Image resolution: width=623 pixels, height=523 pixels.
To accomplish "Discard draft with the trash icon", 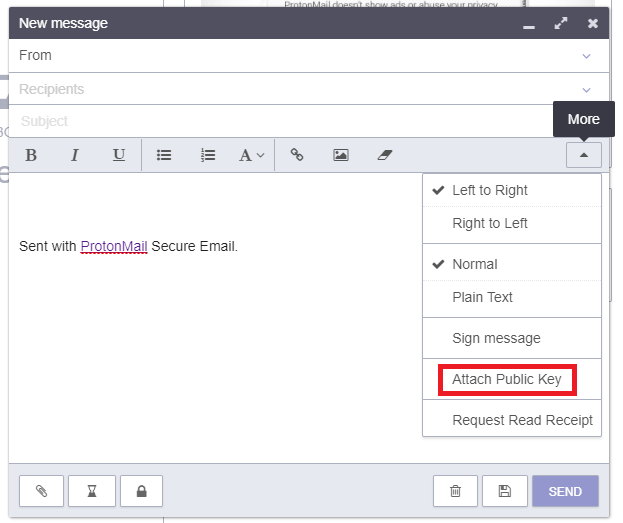I will (x=455, y=491).
